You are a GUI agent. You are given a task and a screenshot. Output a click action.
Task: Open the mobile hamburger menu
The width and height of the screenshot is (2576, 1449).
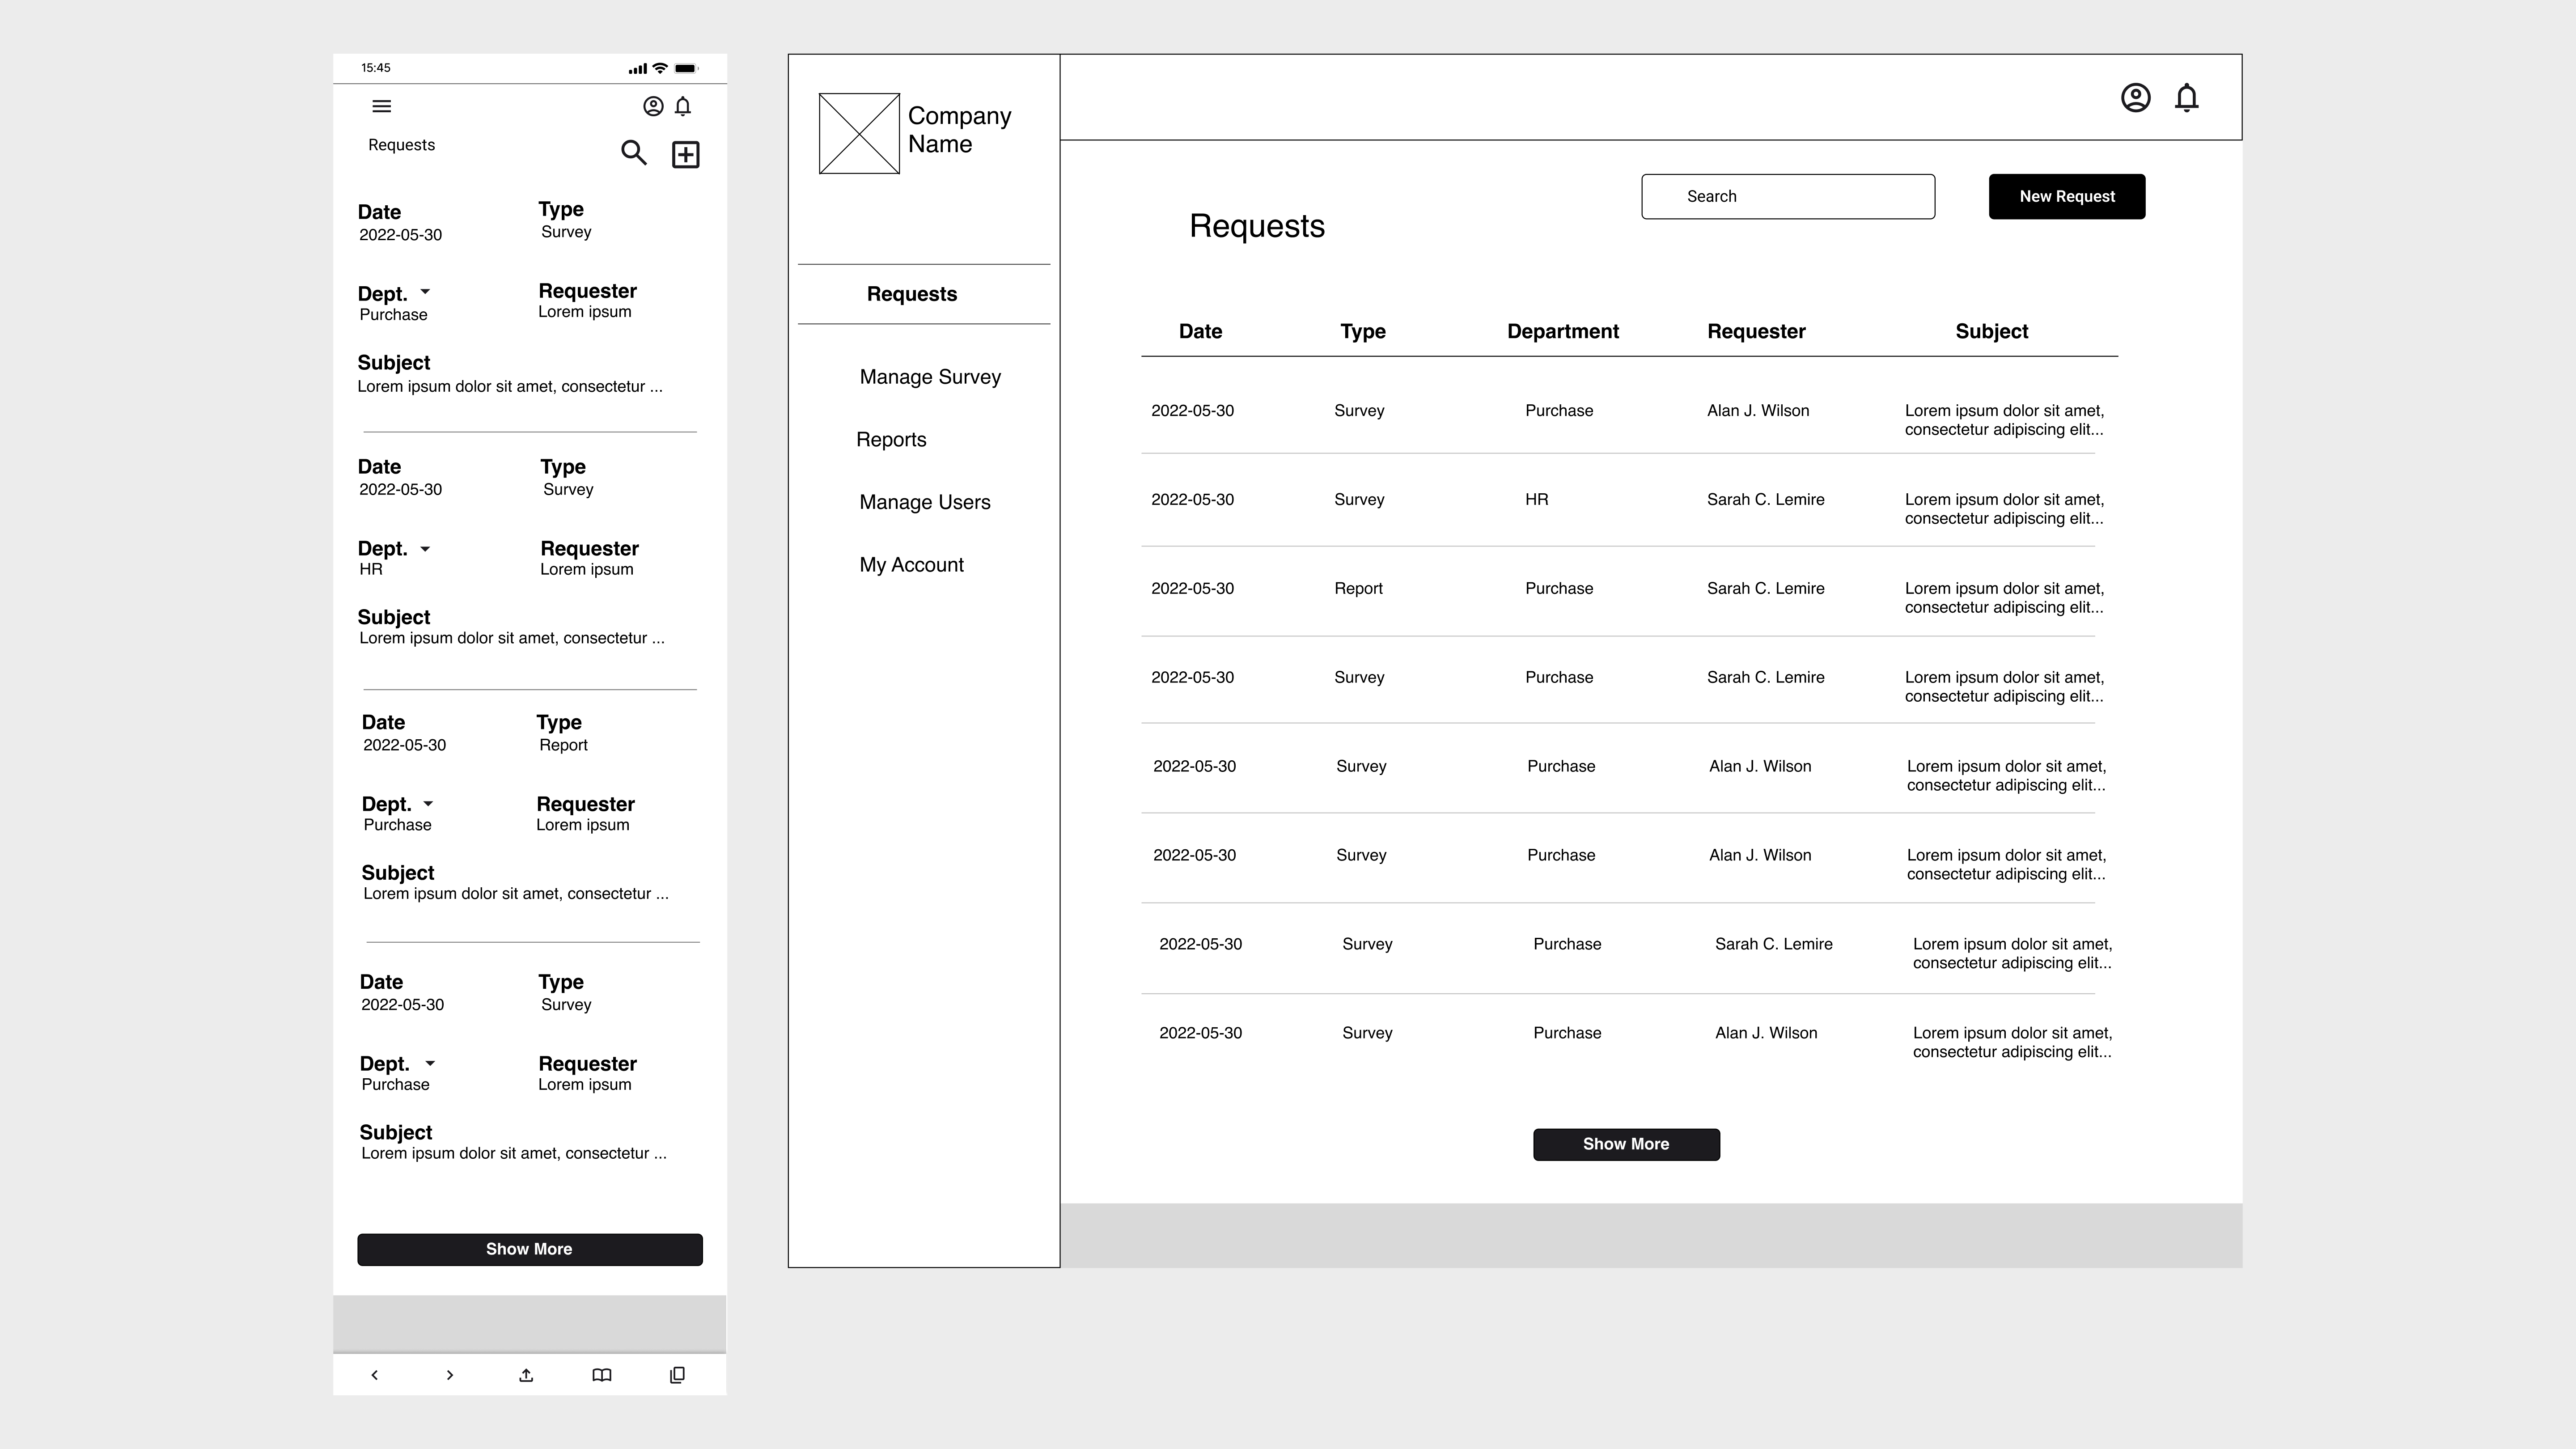point(381,106)
